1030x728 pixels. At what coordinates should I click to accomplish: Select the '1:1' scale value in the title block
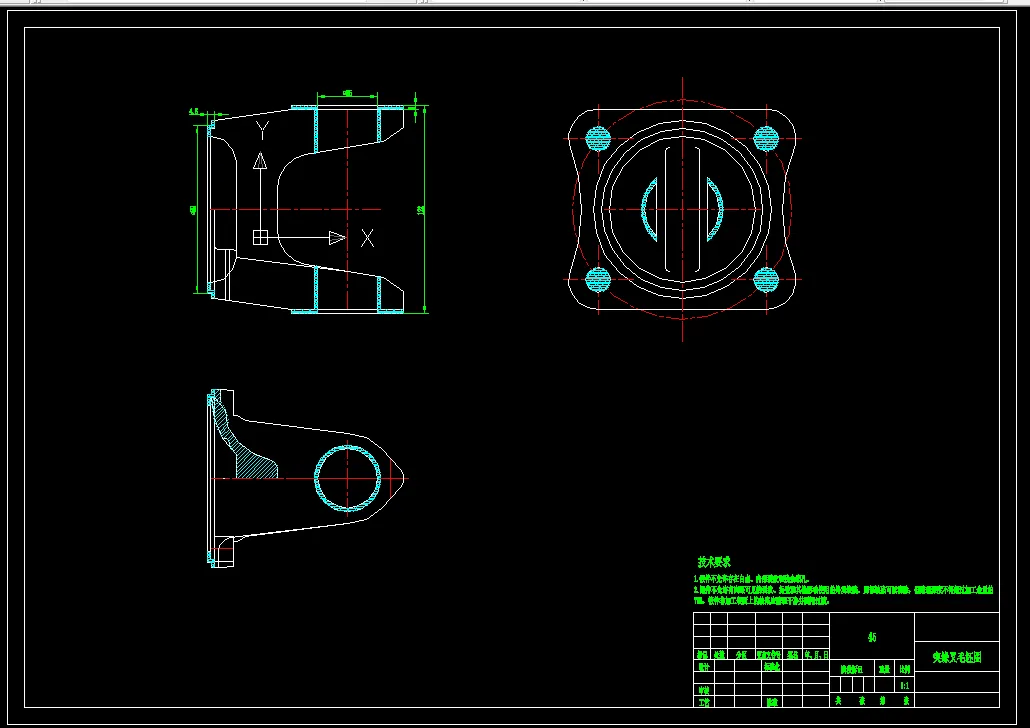click(905, 685)
